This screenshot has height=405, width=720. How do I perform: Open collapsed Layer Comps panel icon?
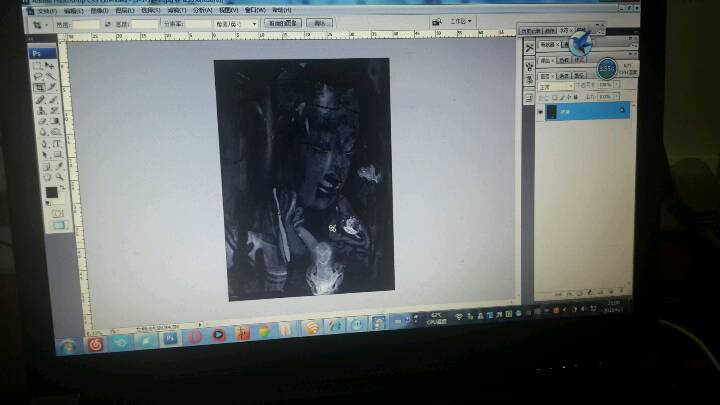[x=529, y=98]
